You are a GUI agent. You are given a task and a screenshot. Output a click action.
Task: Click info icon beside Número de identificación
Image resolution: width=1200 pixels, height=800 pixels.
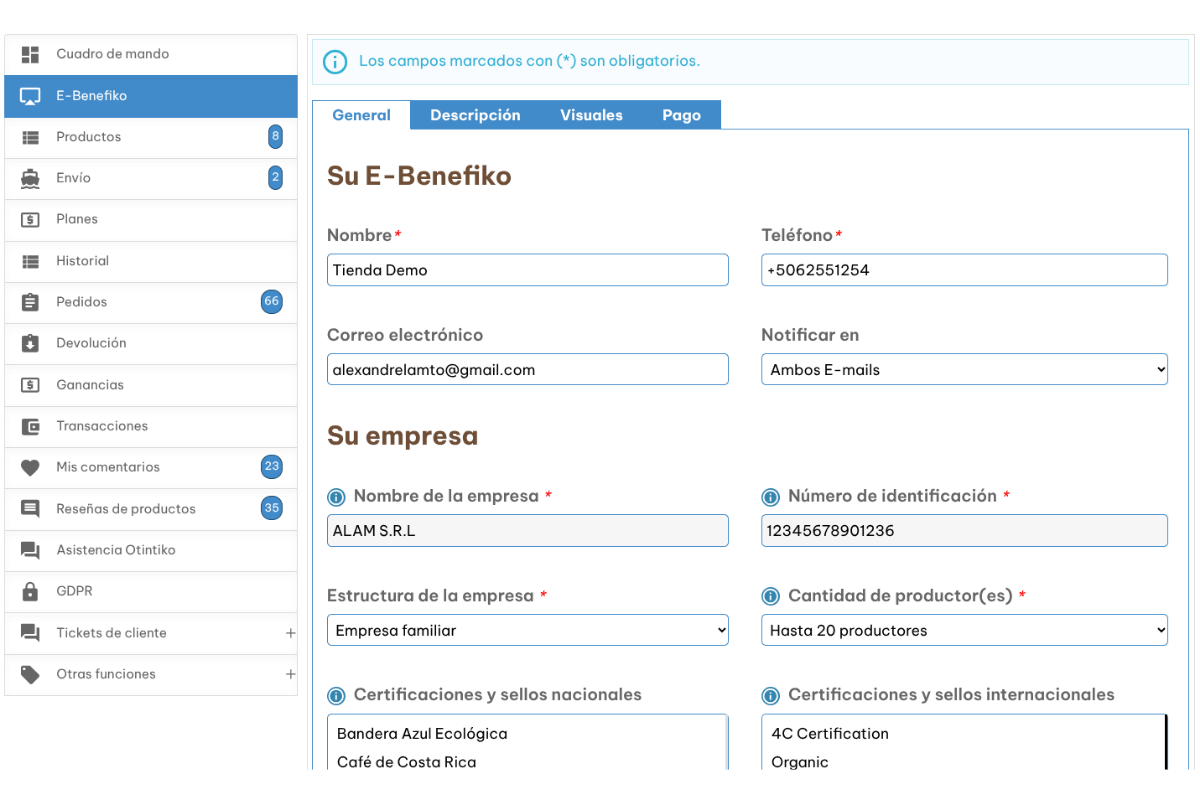coord(770,497)
